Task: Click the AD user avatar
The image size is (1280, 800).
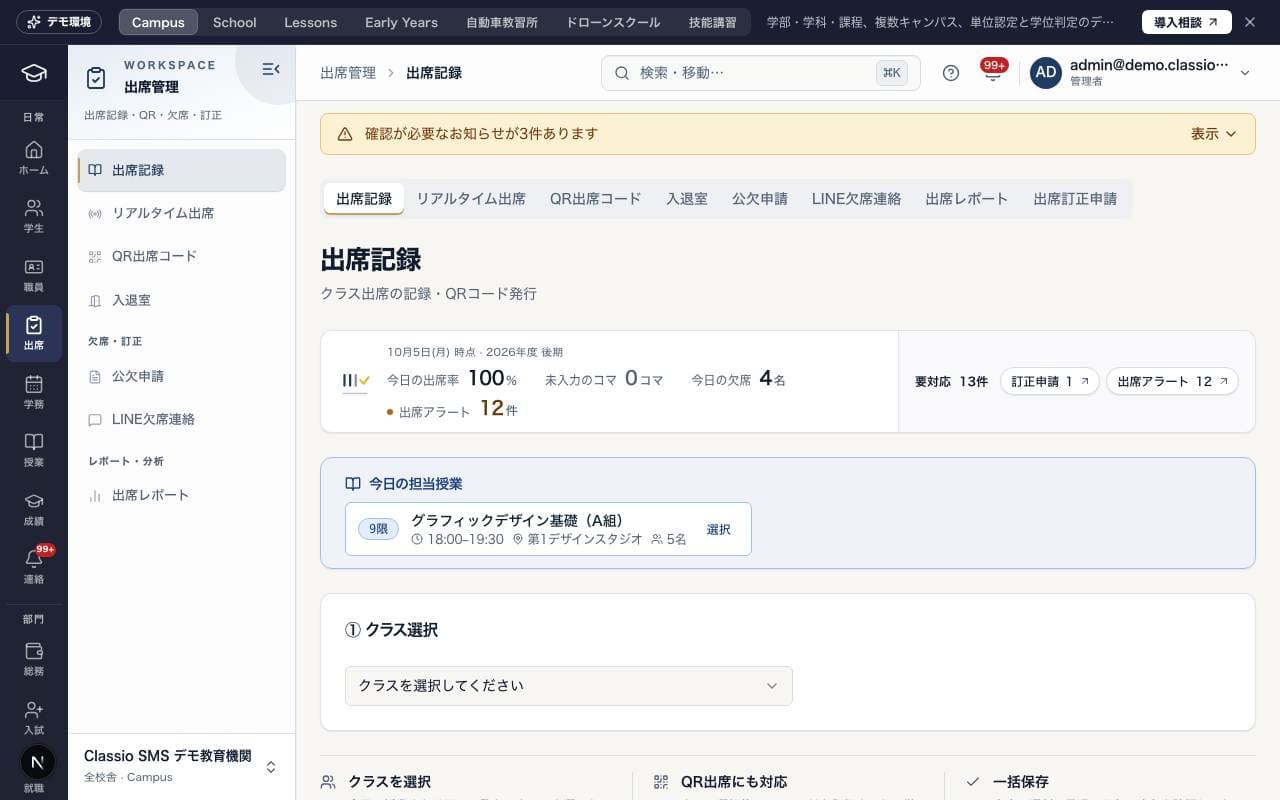Action: pos(1046,73)
